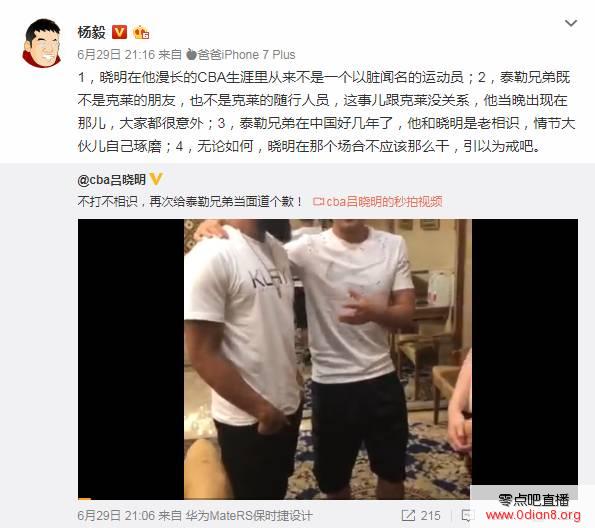Screen dimensions: 595x528
Task: Click the apple icon before 爸爸iPhone 7 Plus
Action: pyautogui.click(x=191, y=55)
